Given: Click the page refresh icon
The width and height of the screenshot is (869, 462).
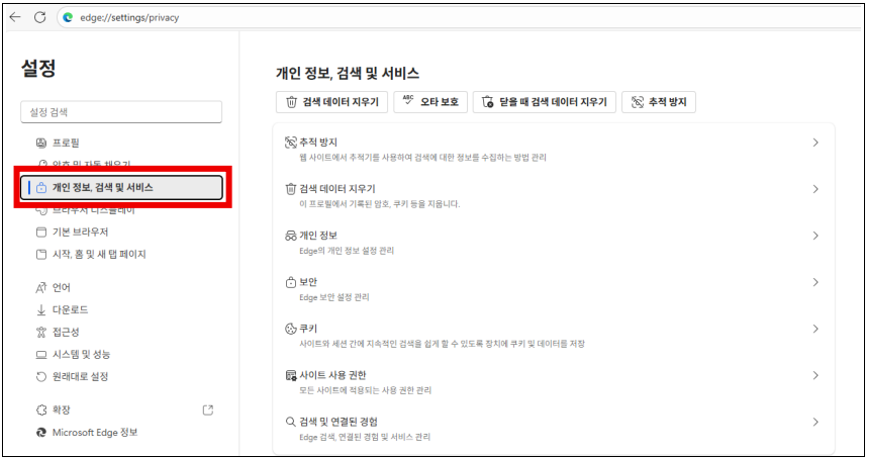Looking at the screenshot, I should [40, 17].
